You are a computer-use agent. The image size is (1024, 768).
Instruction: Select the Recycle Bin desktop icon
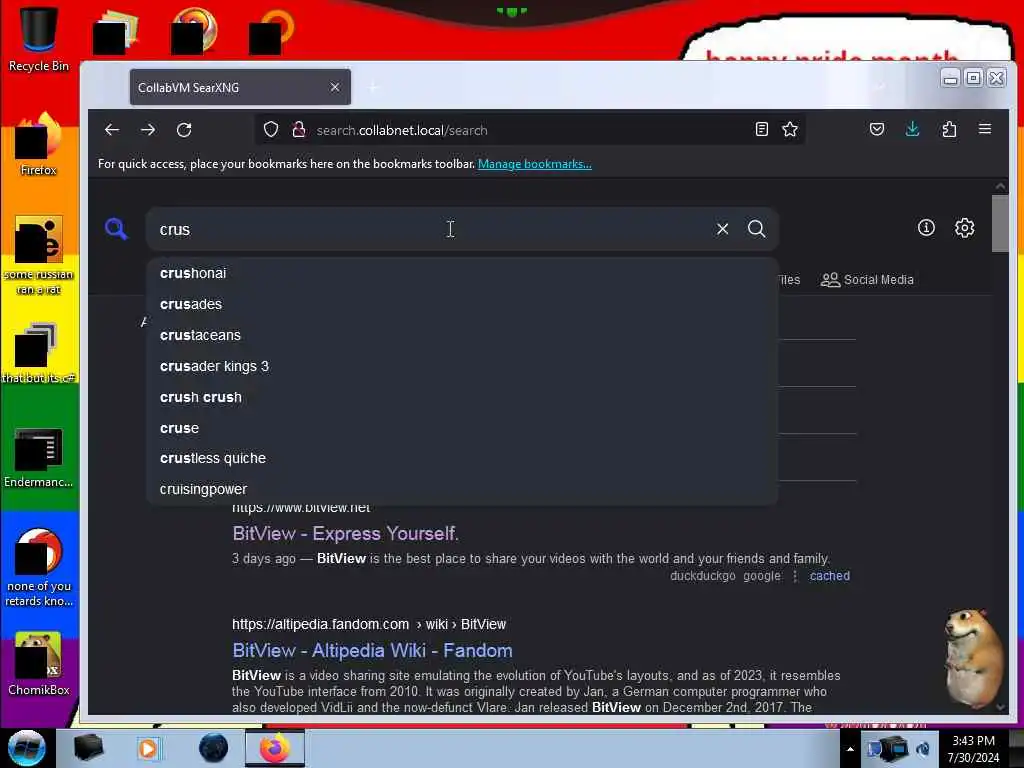(x=39, y=40)
